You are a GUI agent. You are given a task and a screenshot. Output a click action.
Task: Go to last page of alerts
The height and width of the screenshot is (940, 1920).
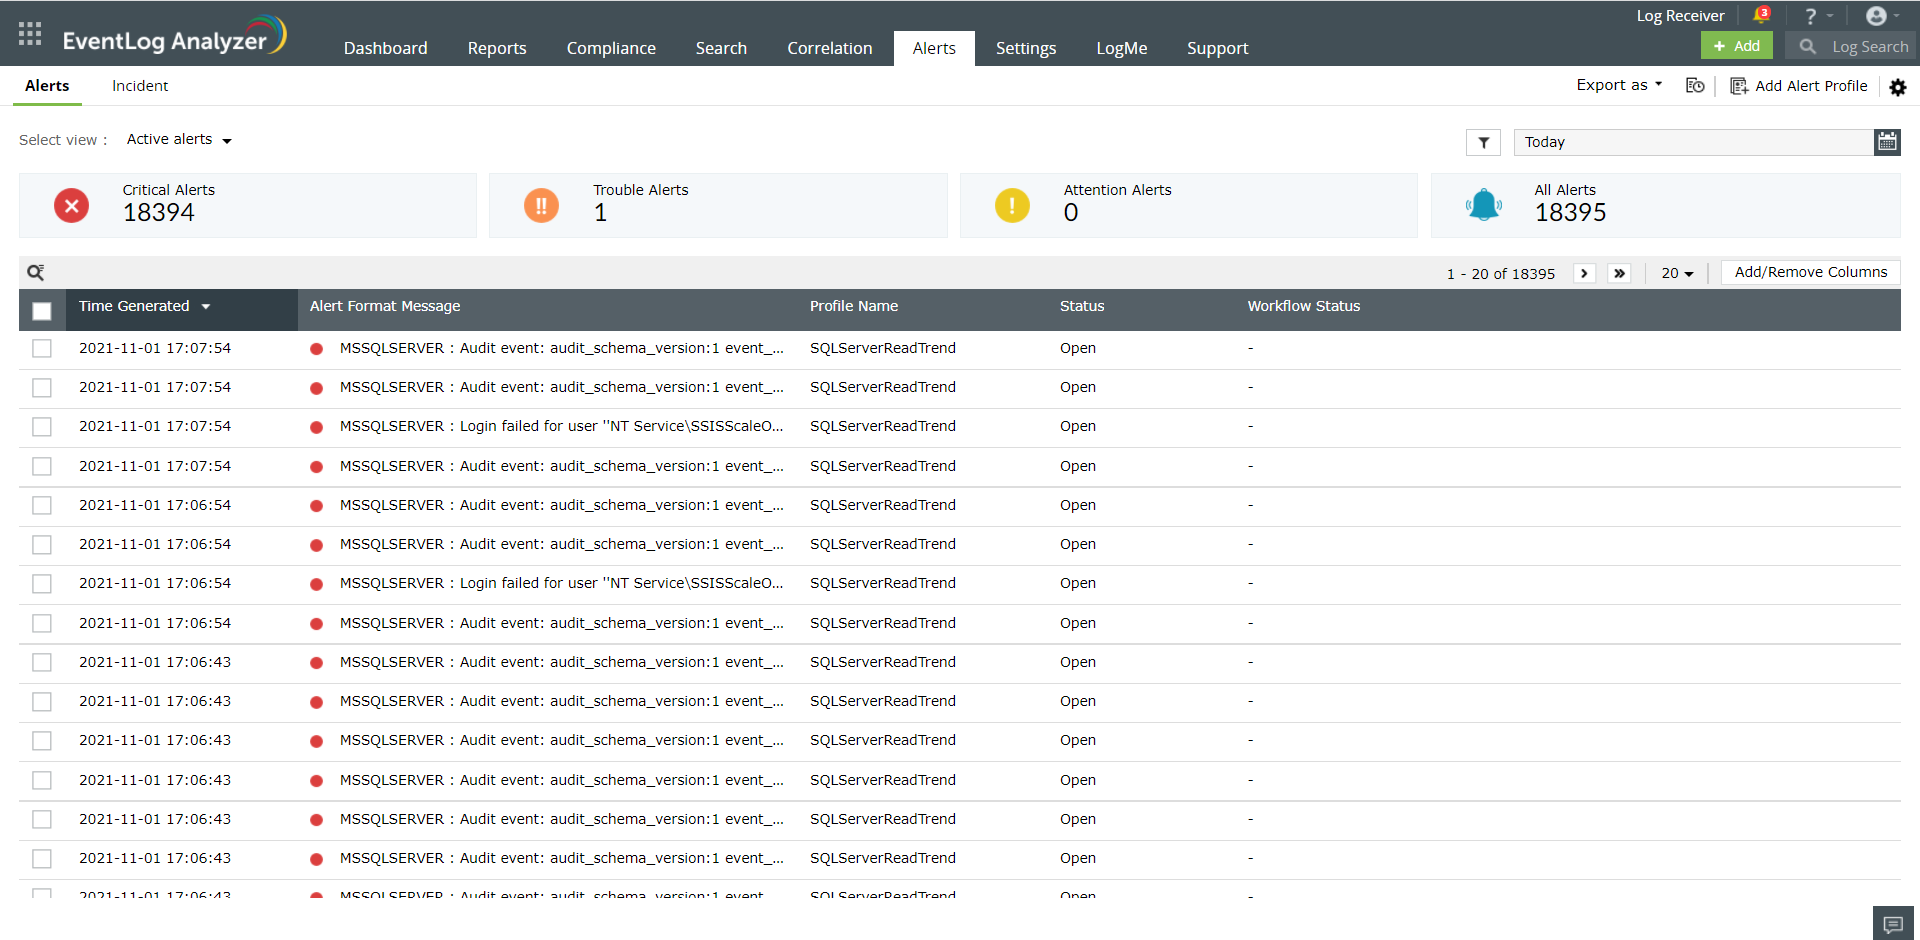[1619, 273]
